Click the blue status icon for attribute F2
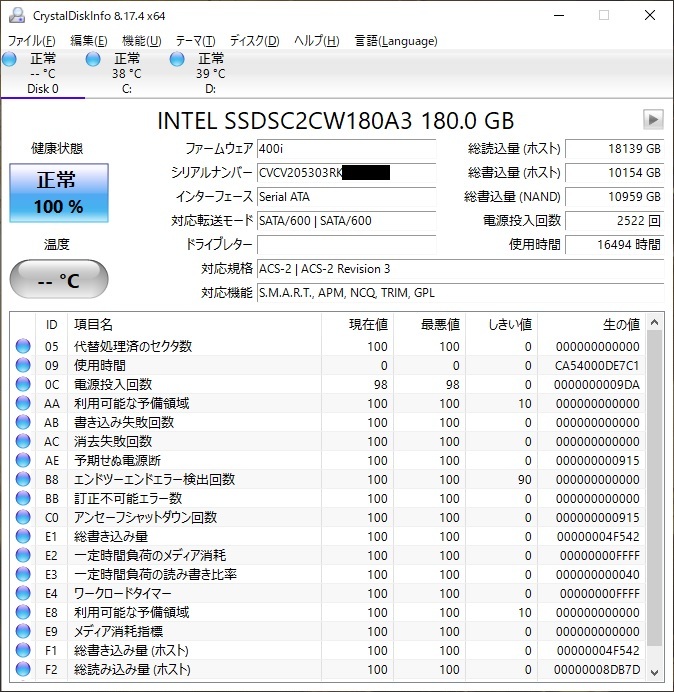Viewport: 674px width, 692px height. coord(23,669)
